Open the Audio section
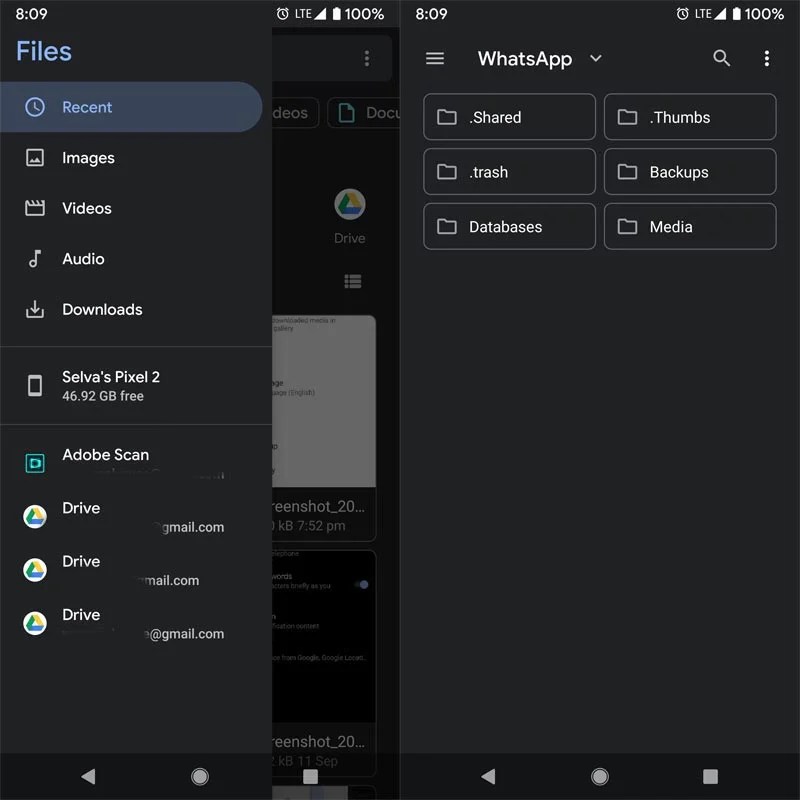The height and width of the screenshot is (800, 800). tap(84, 258)
